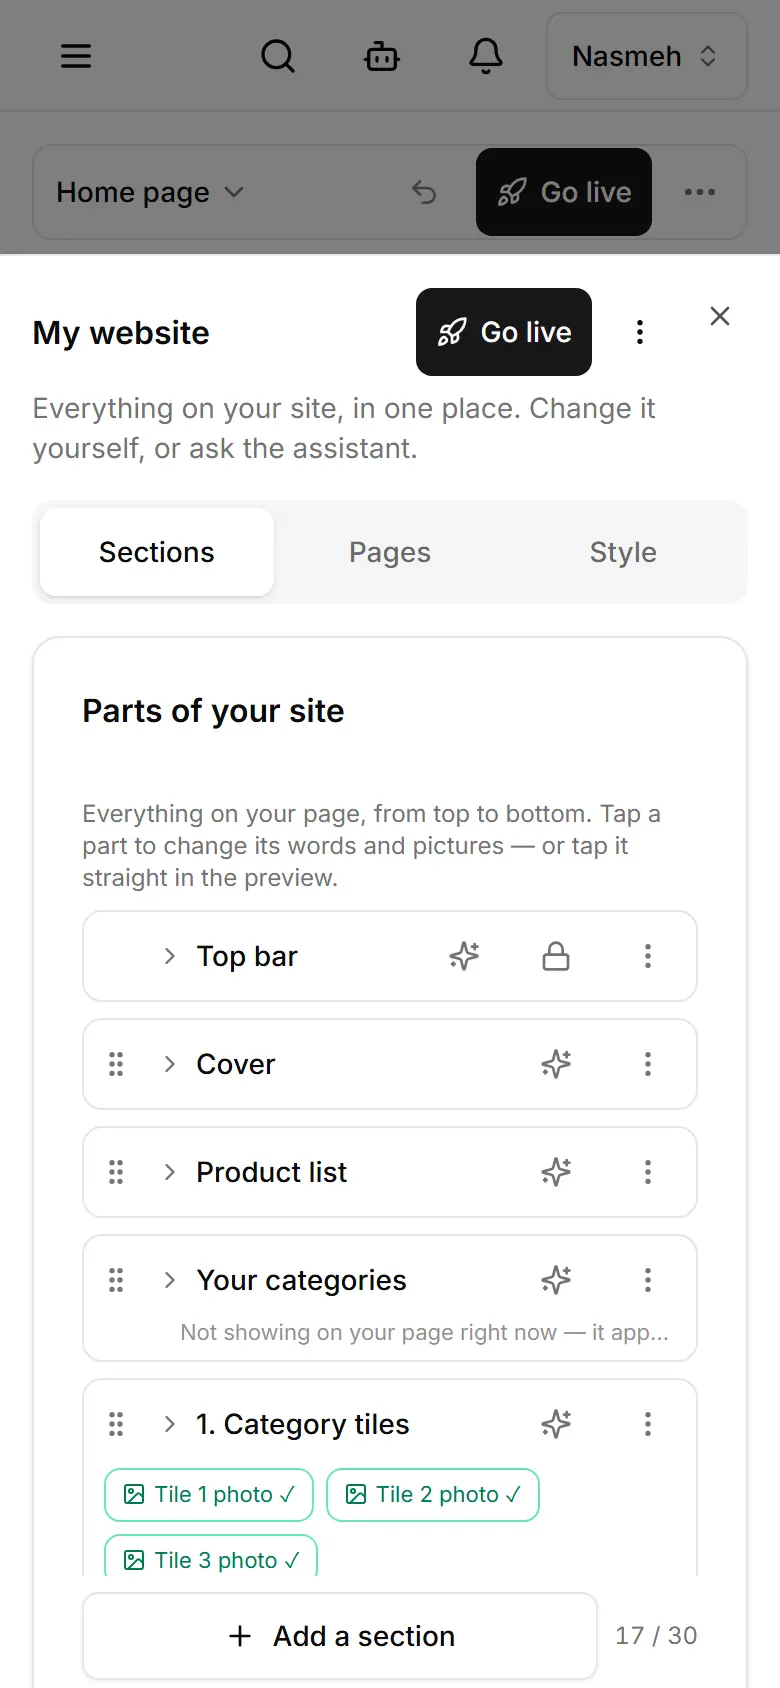Open the Category tiles more options menu
780x1688 pixels.
[x=648, y=1424]
